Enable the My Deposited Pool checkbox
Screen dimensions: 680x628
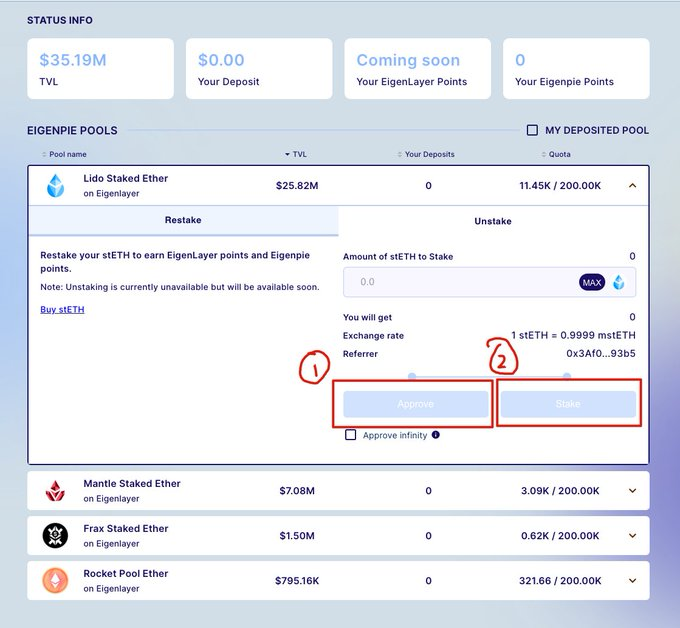[532, 130]
